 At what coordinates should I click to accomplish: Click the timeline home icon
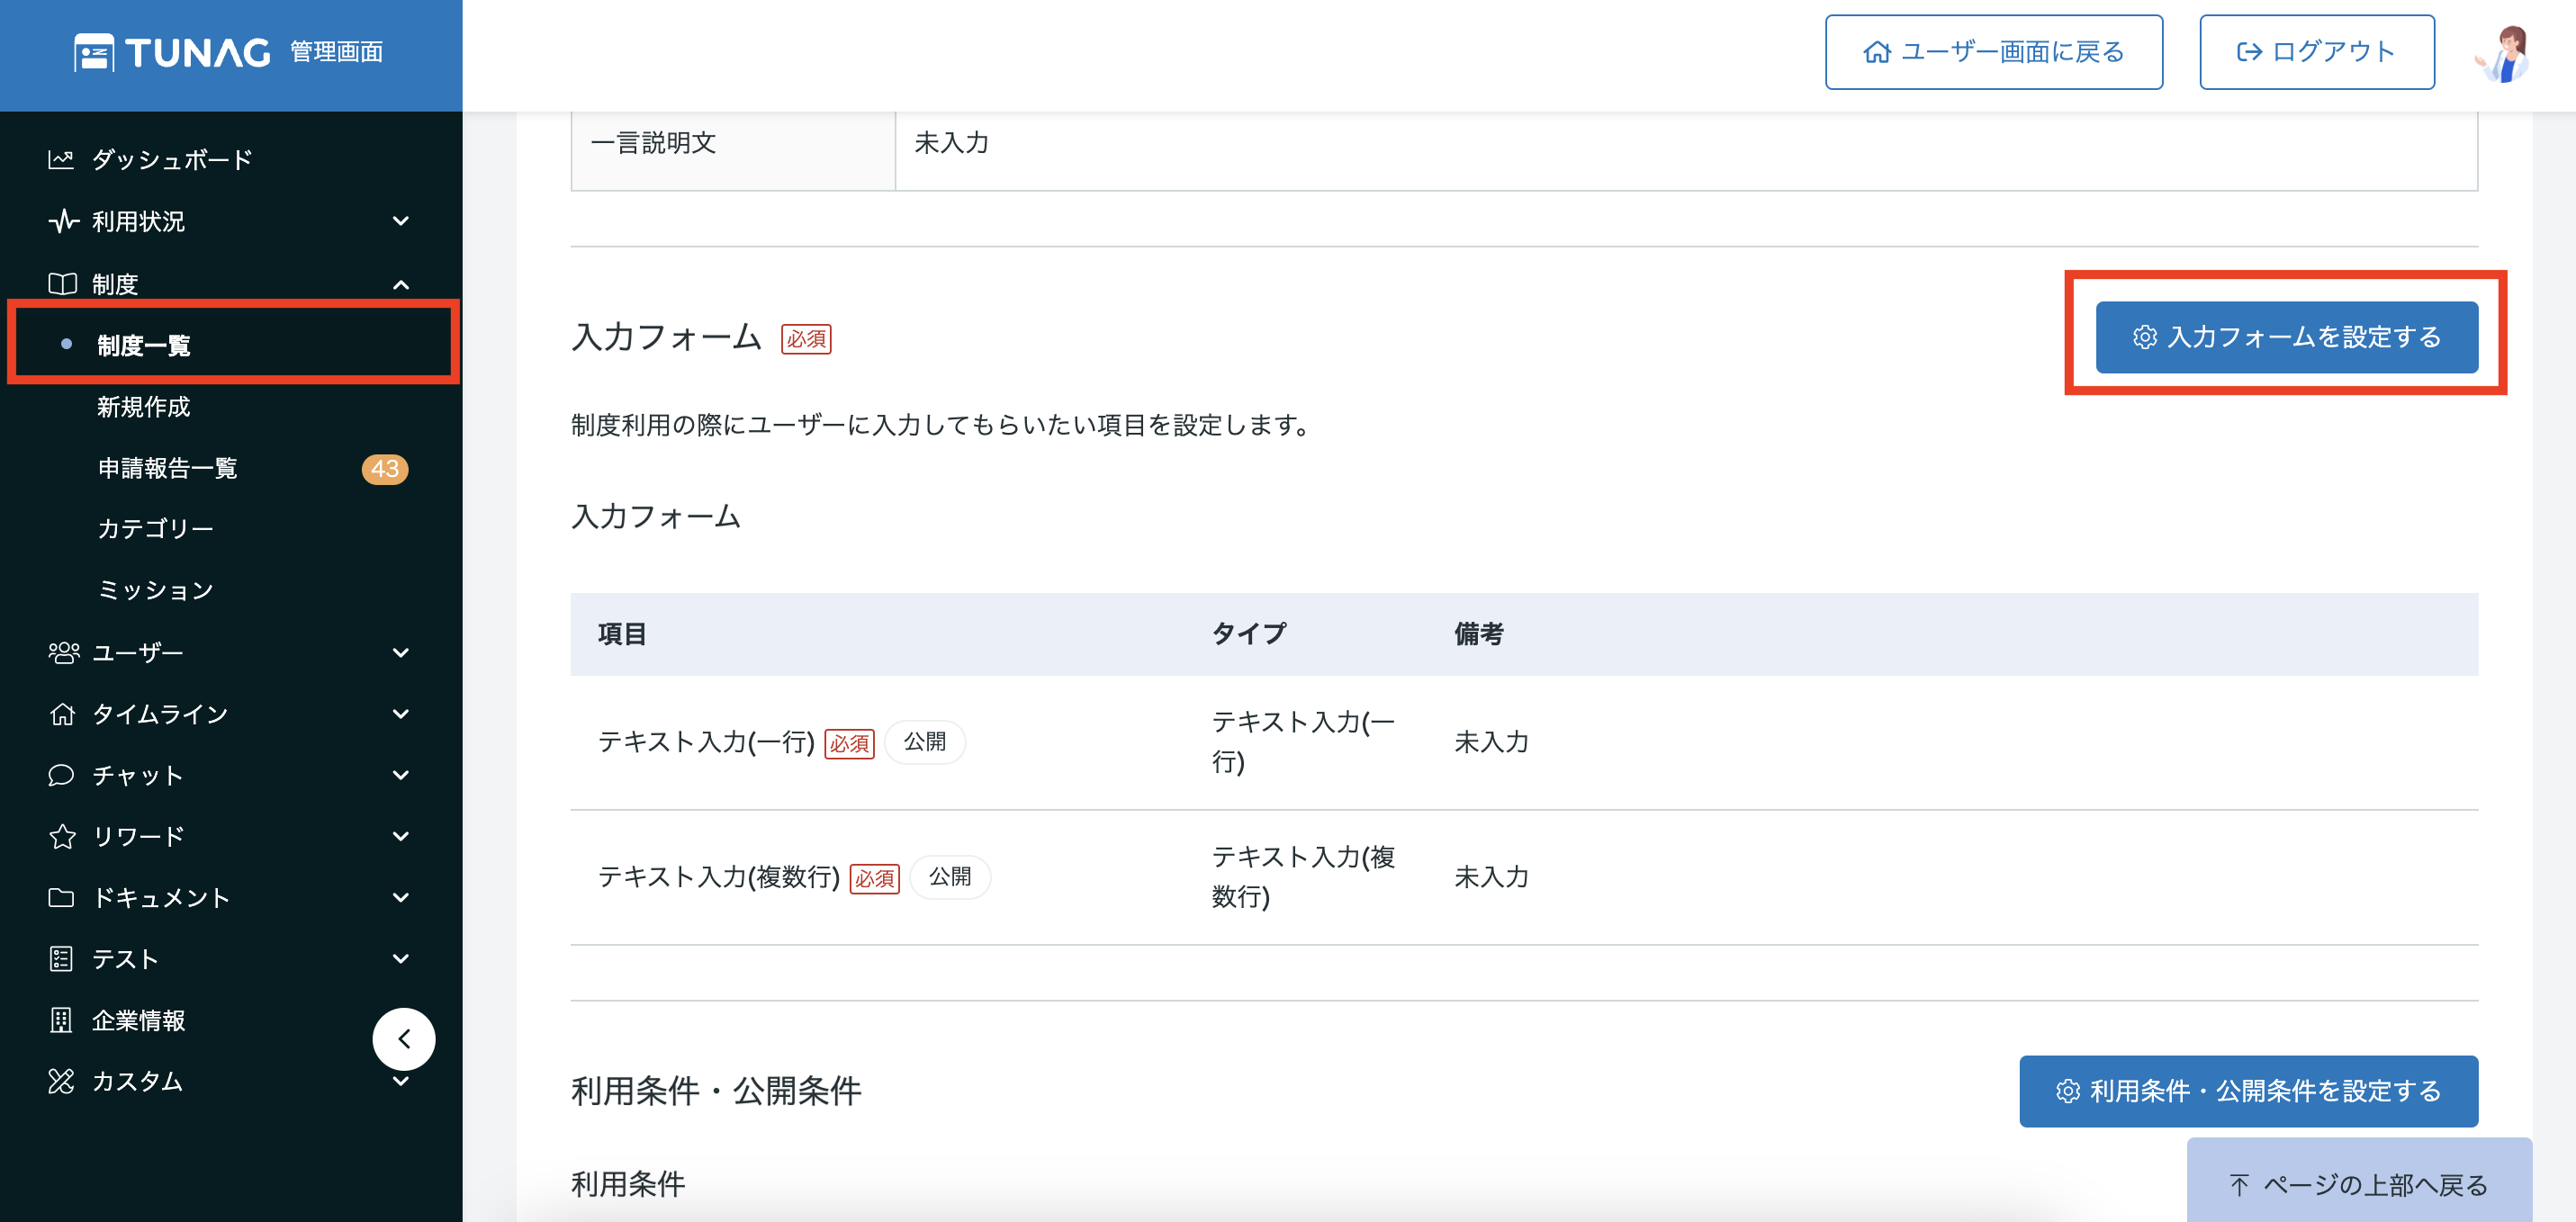tap(62, 714)
